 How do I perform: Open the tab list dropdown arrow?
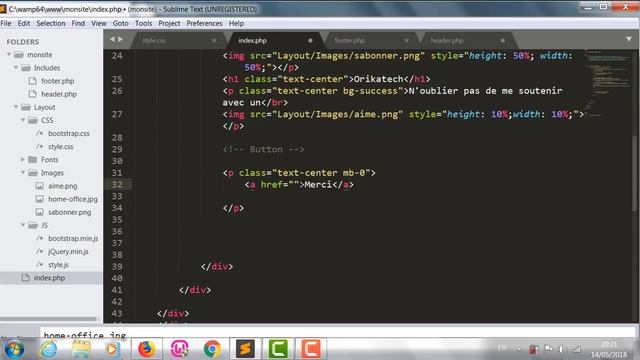pos(629,39)
